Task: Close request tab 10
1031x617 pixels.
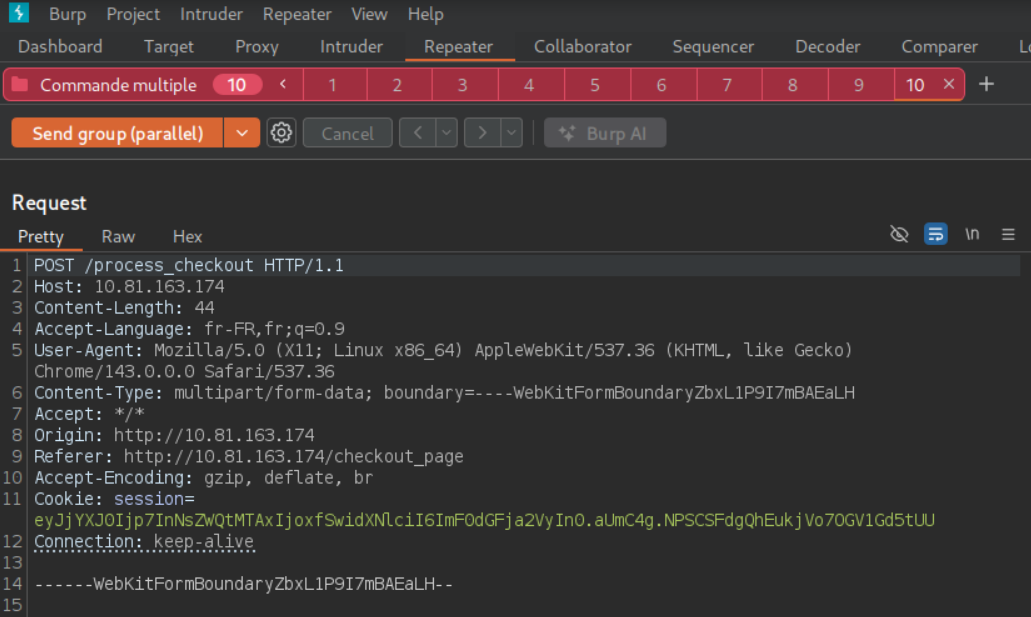Action: tap(949, 84)
